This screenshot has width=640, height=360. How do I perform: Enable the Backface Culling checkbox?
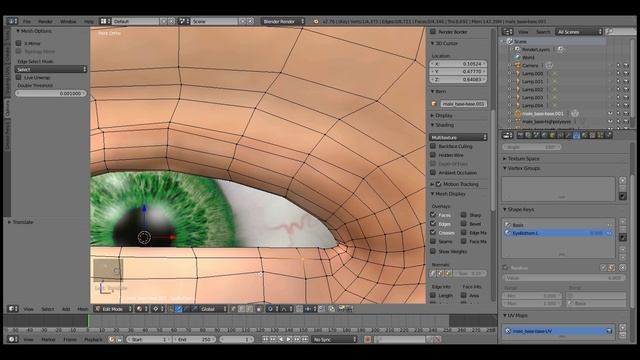[433, 146]
